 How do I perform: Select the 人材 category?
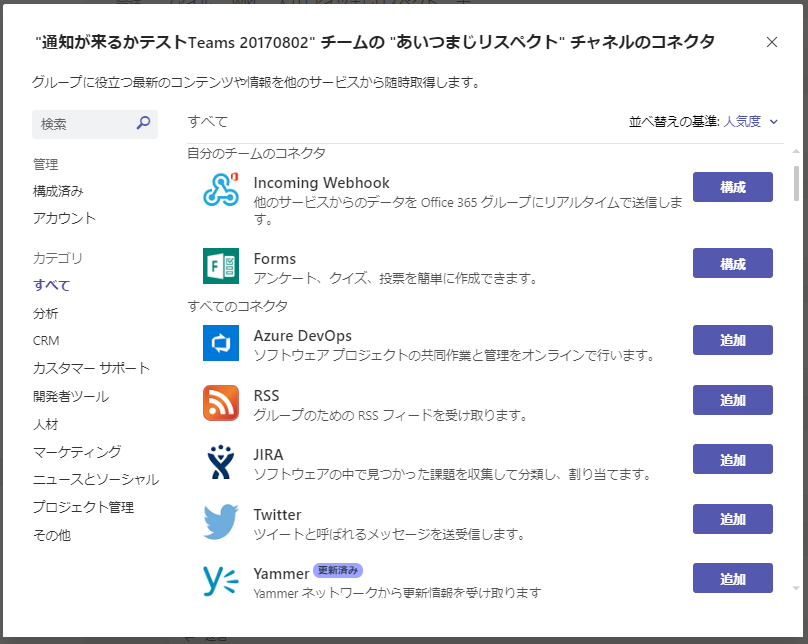45,424
